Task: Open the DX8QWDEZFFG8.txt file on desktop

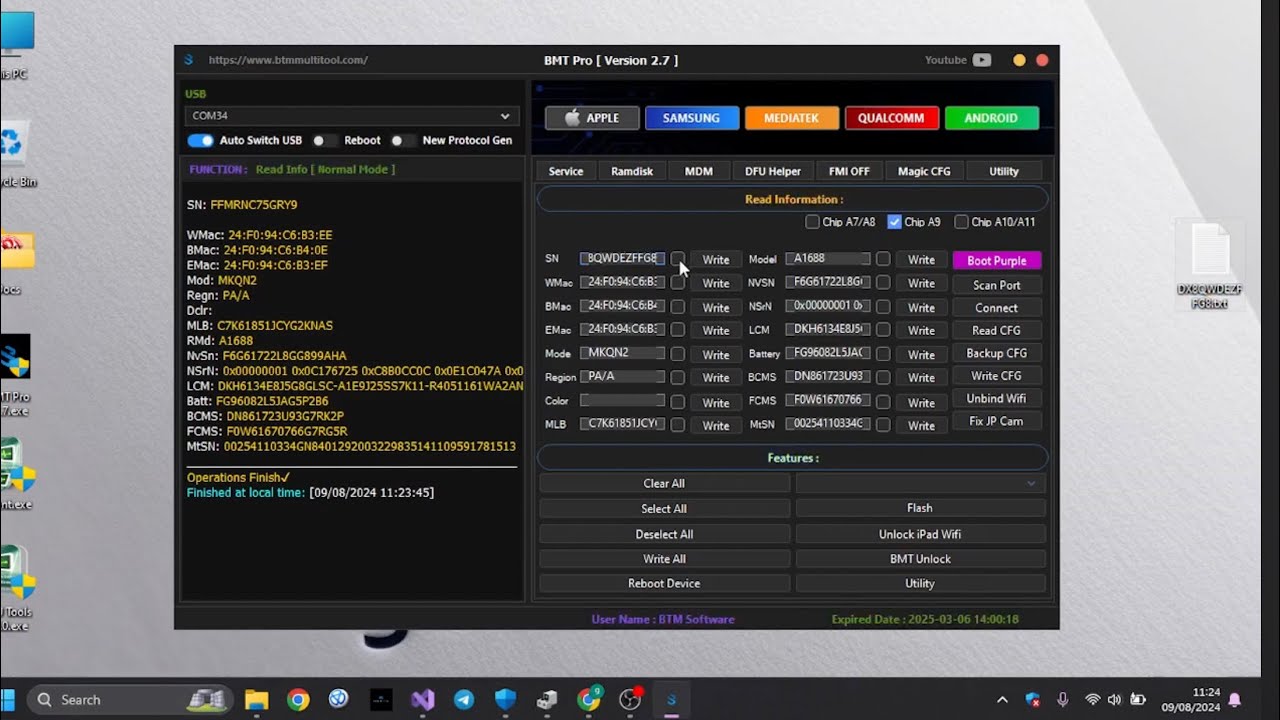Action: [x=1210, y=266]
